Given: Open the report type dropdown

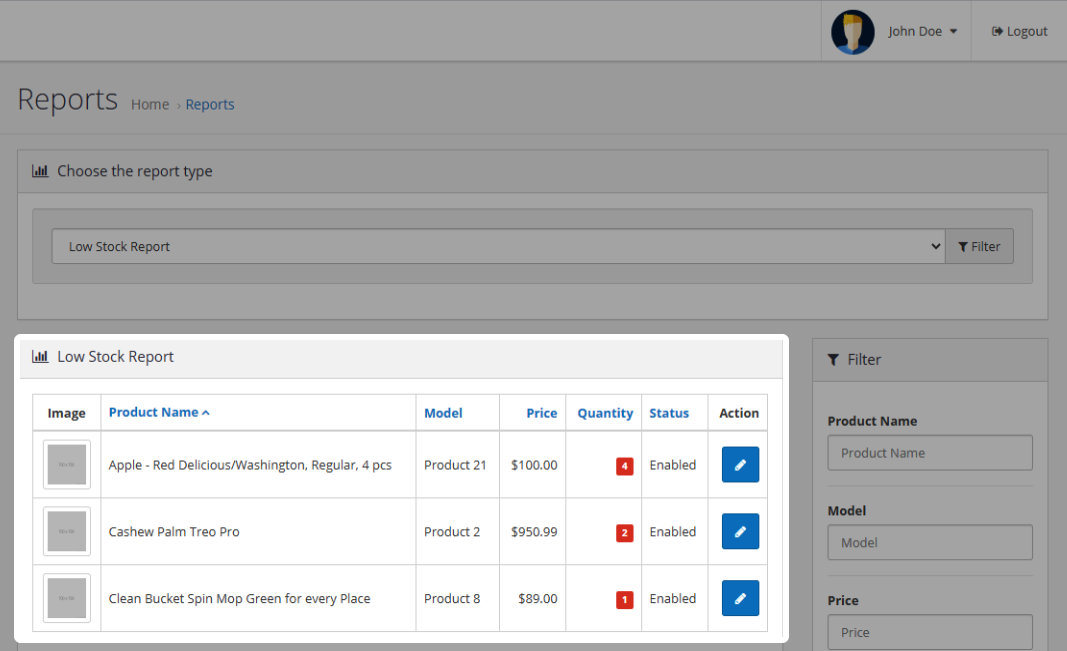Looking at the screenshot, I should [x=497, y=247].
